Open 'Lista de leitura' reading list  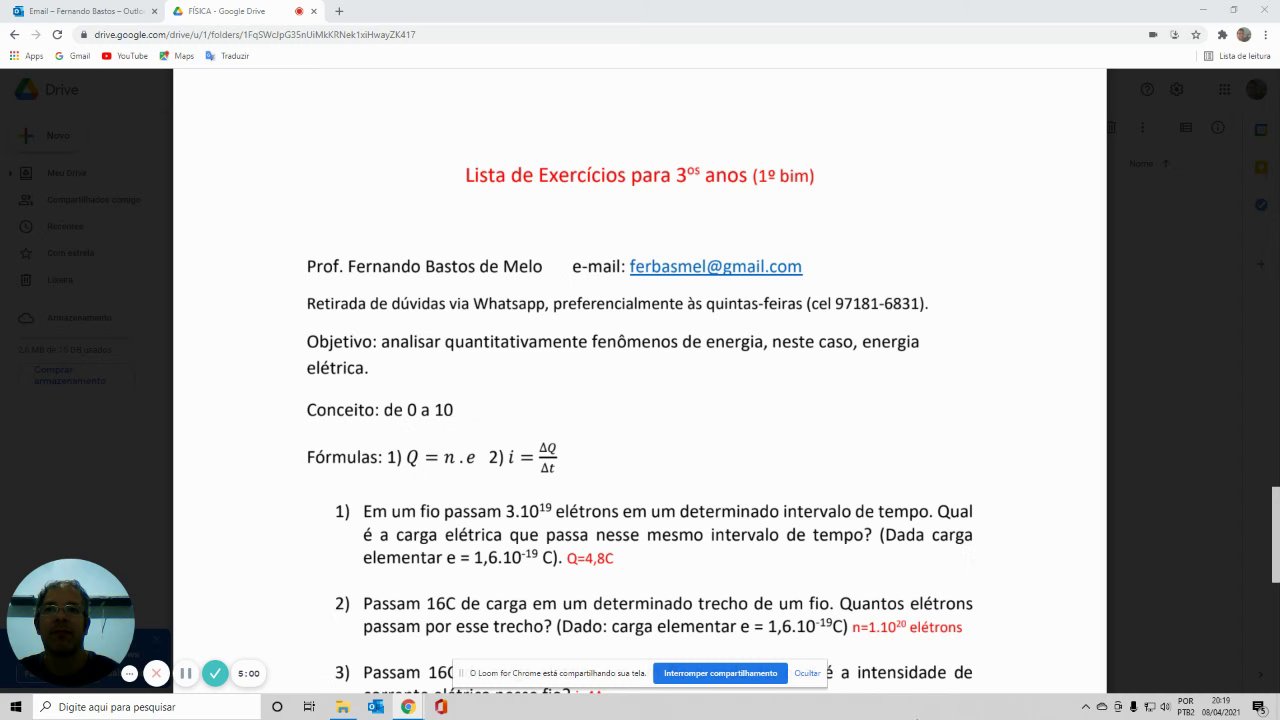tap(1237, 56)
